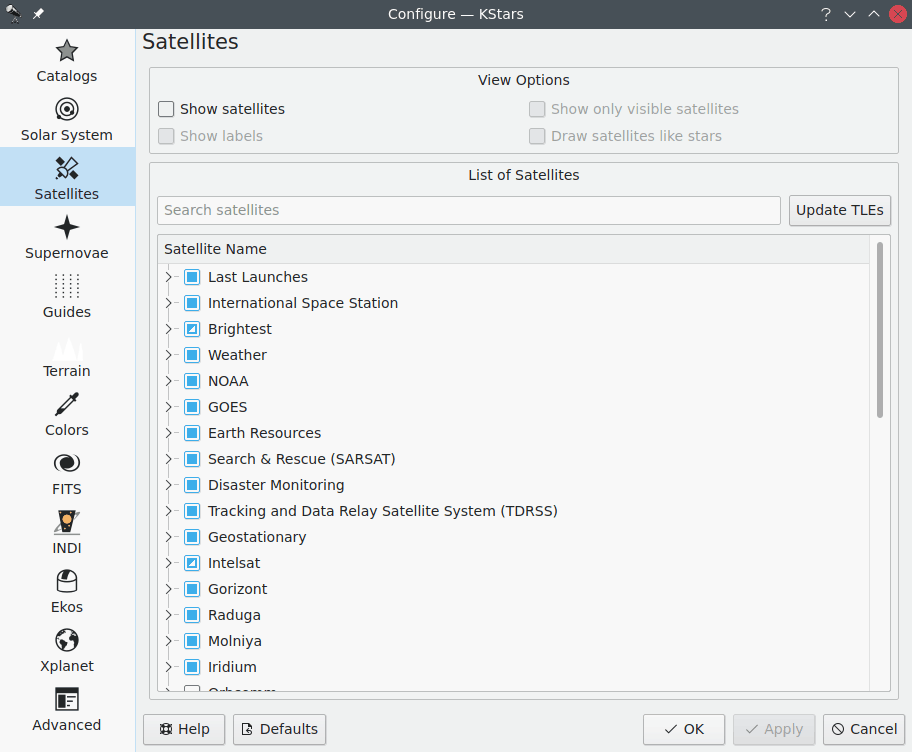The width and height of the screenshot is (912, 752).
Task: Expand the International Space Station group
Action: tap(170, 302)
